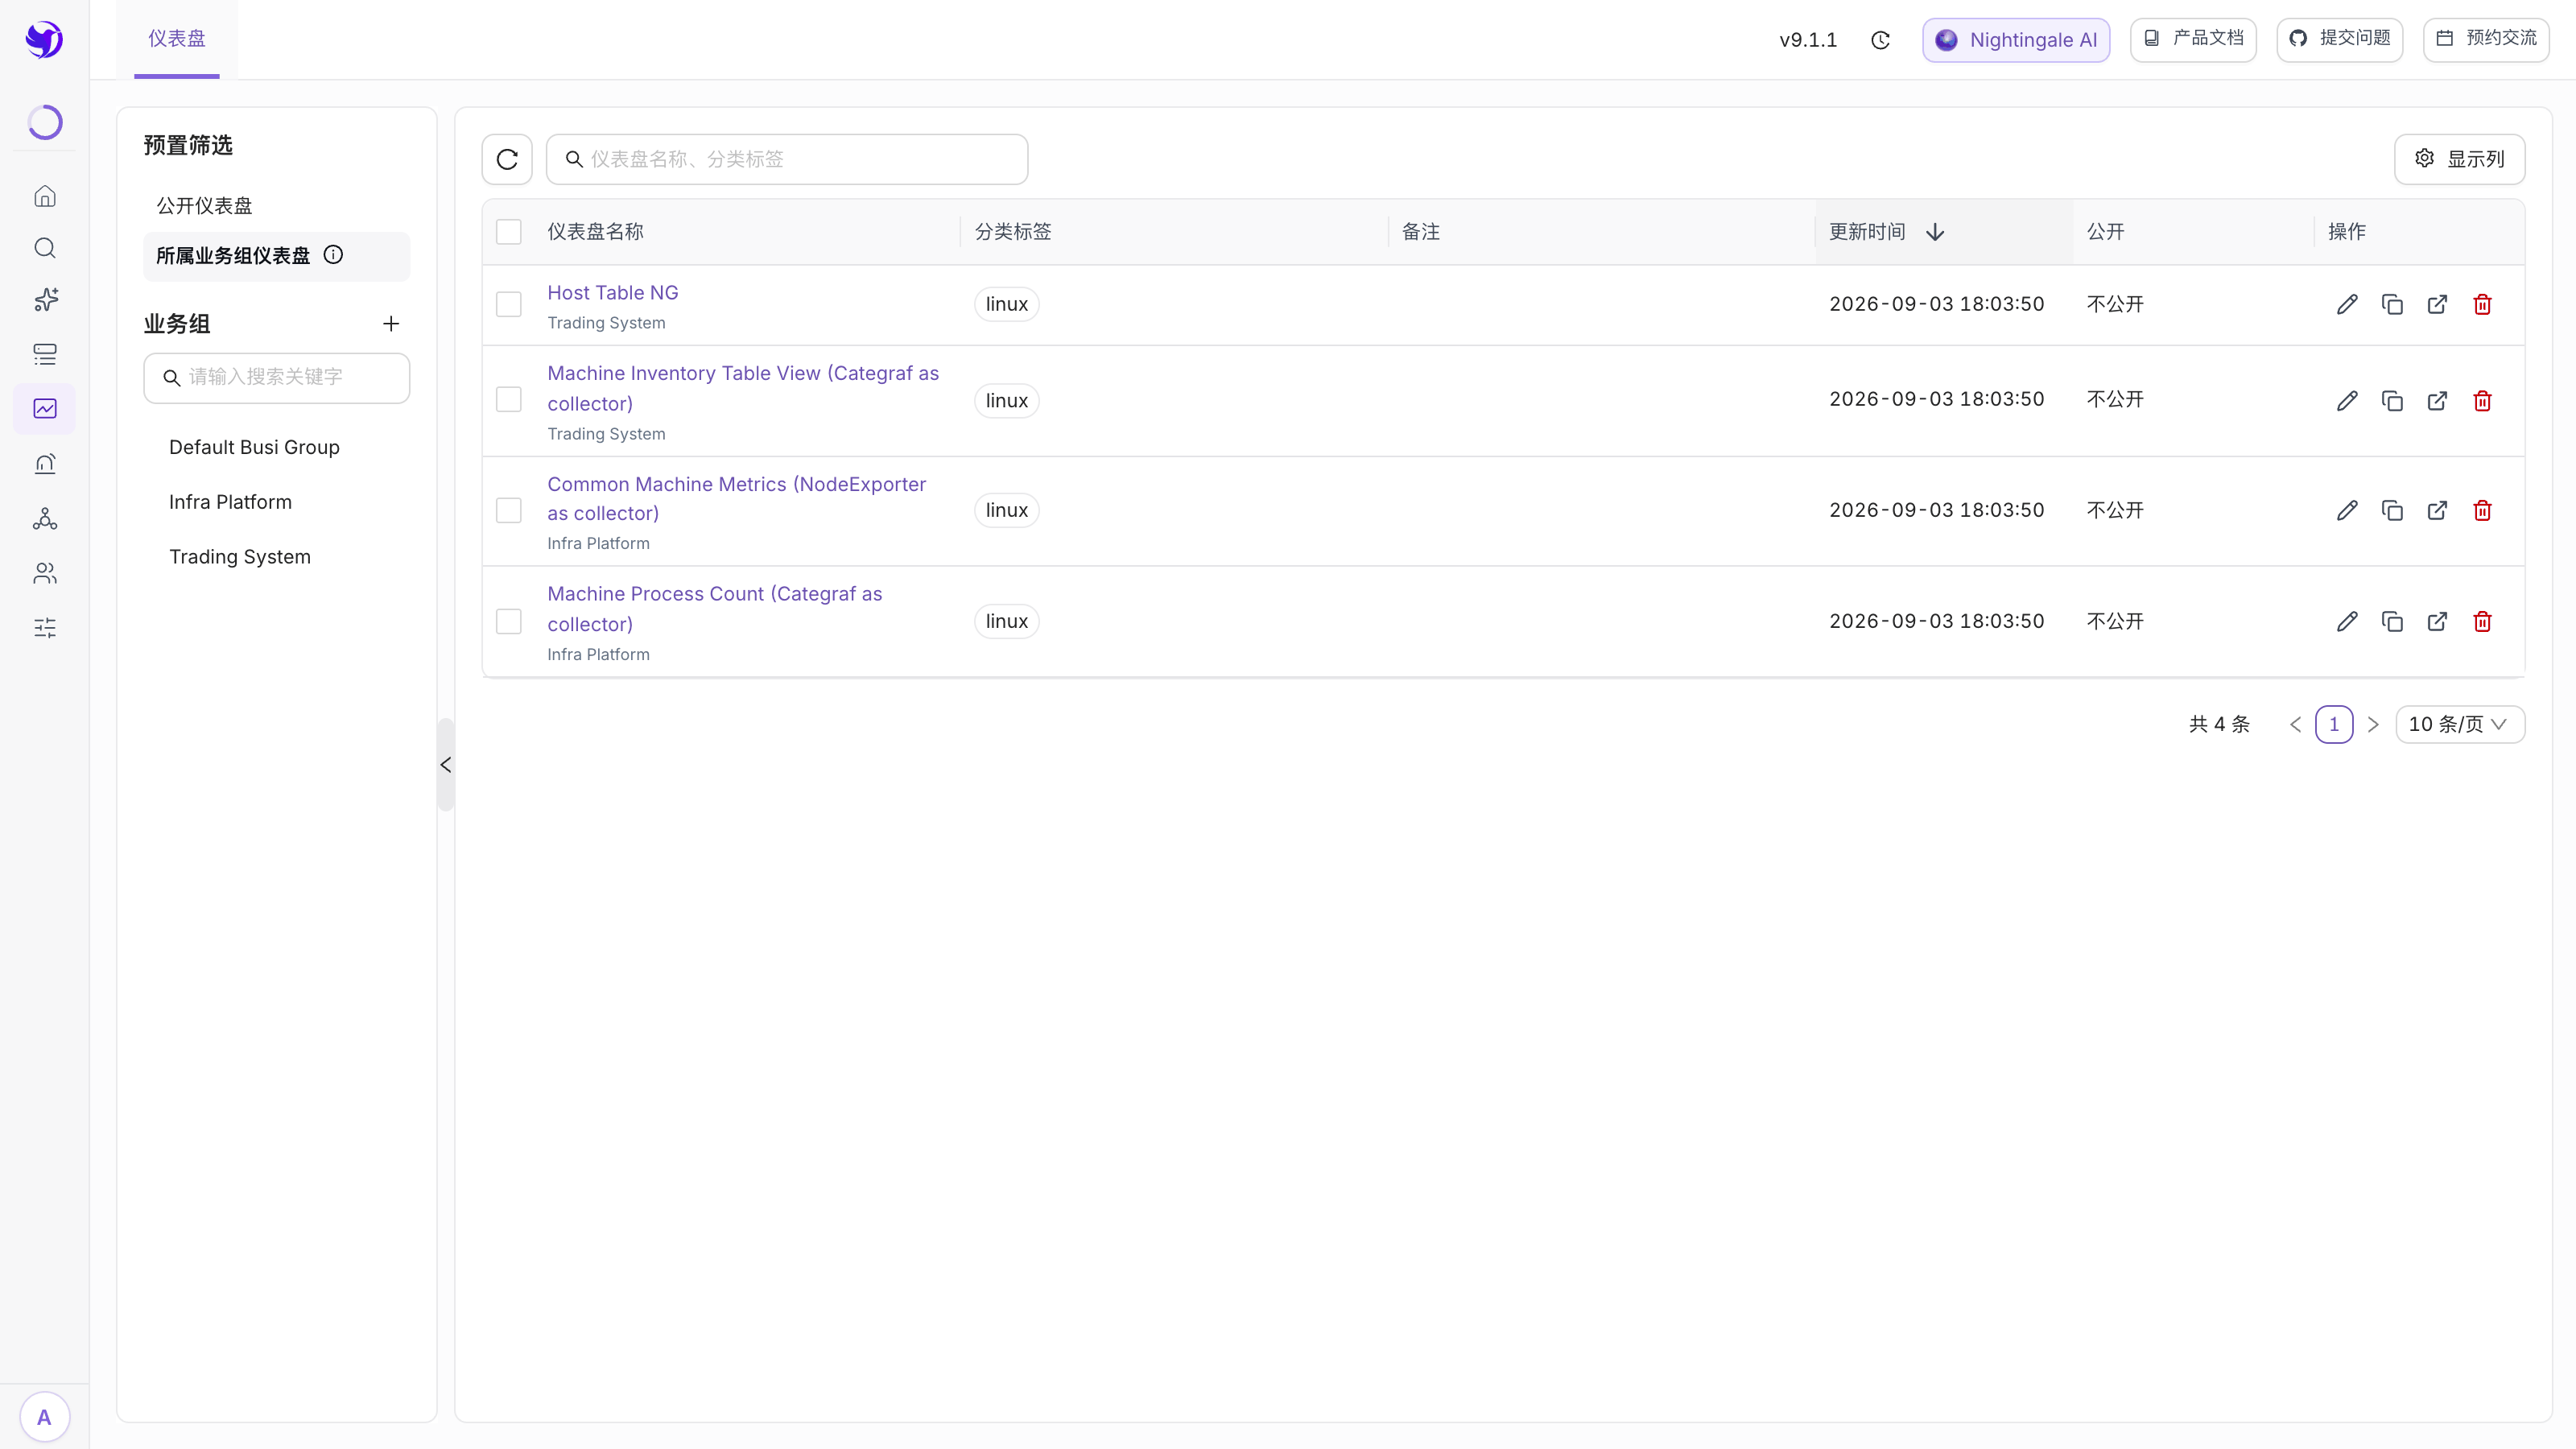Image resolution: width=2576 pixels, height=1449 pixels.
Task: Select Infra Platform business group
Action: point(230,502)
